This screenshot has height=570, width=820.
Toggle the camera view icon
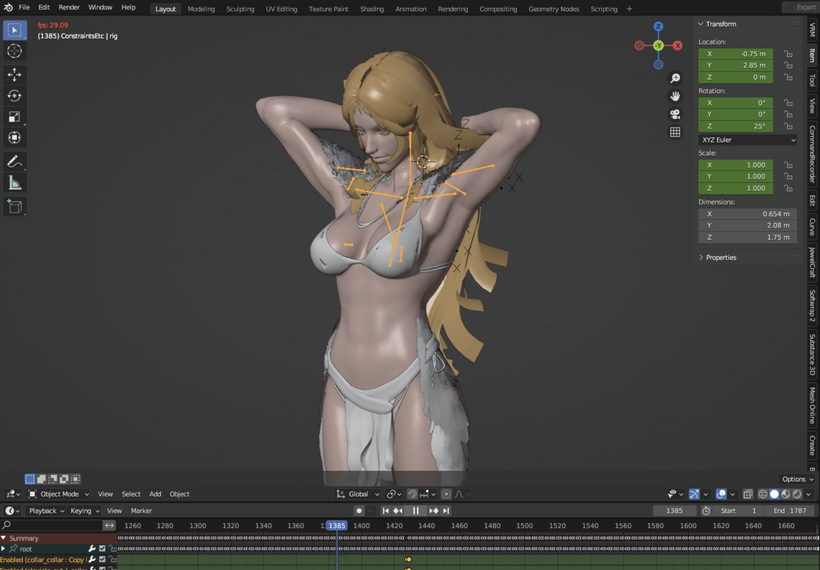pos(675,114)
